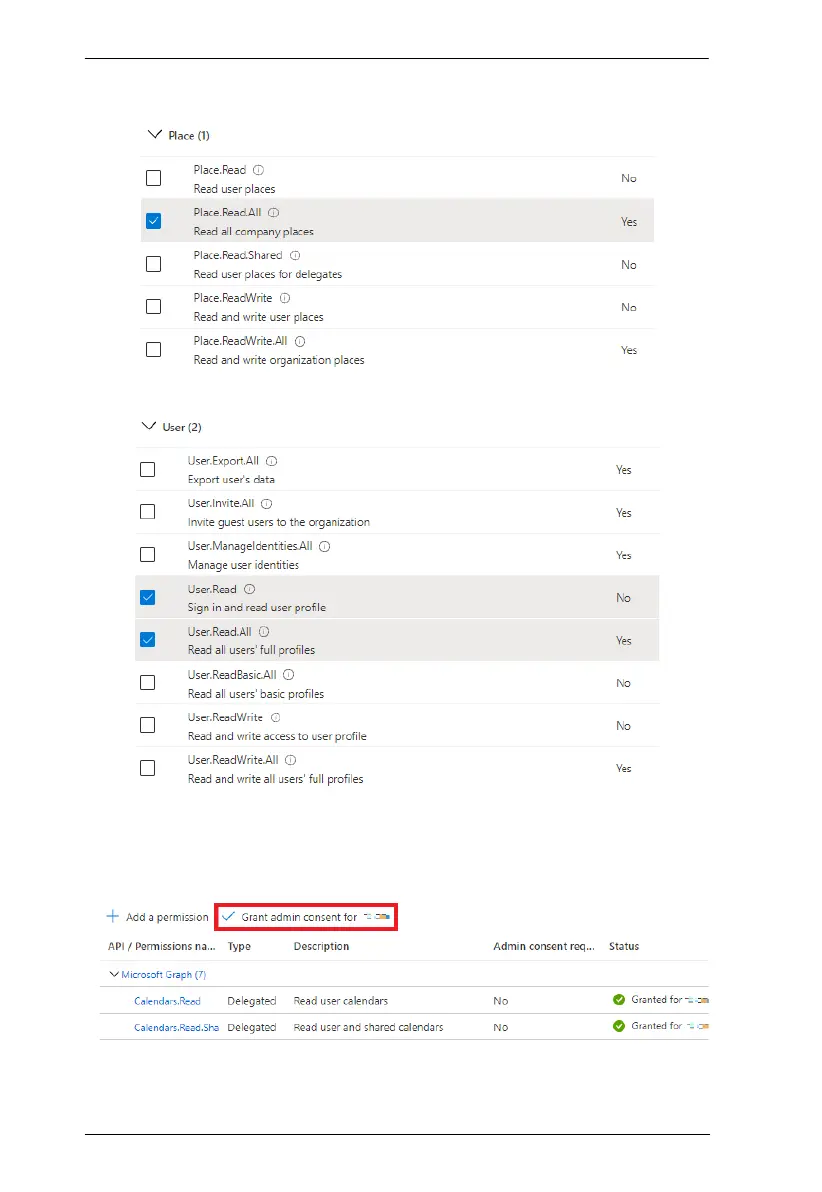Screen dimensions: 822x1192
Task: Click info icon beside User.ReadBasic.All
Action: 289,675
